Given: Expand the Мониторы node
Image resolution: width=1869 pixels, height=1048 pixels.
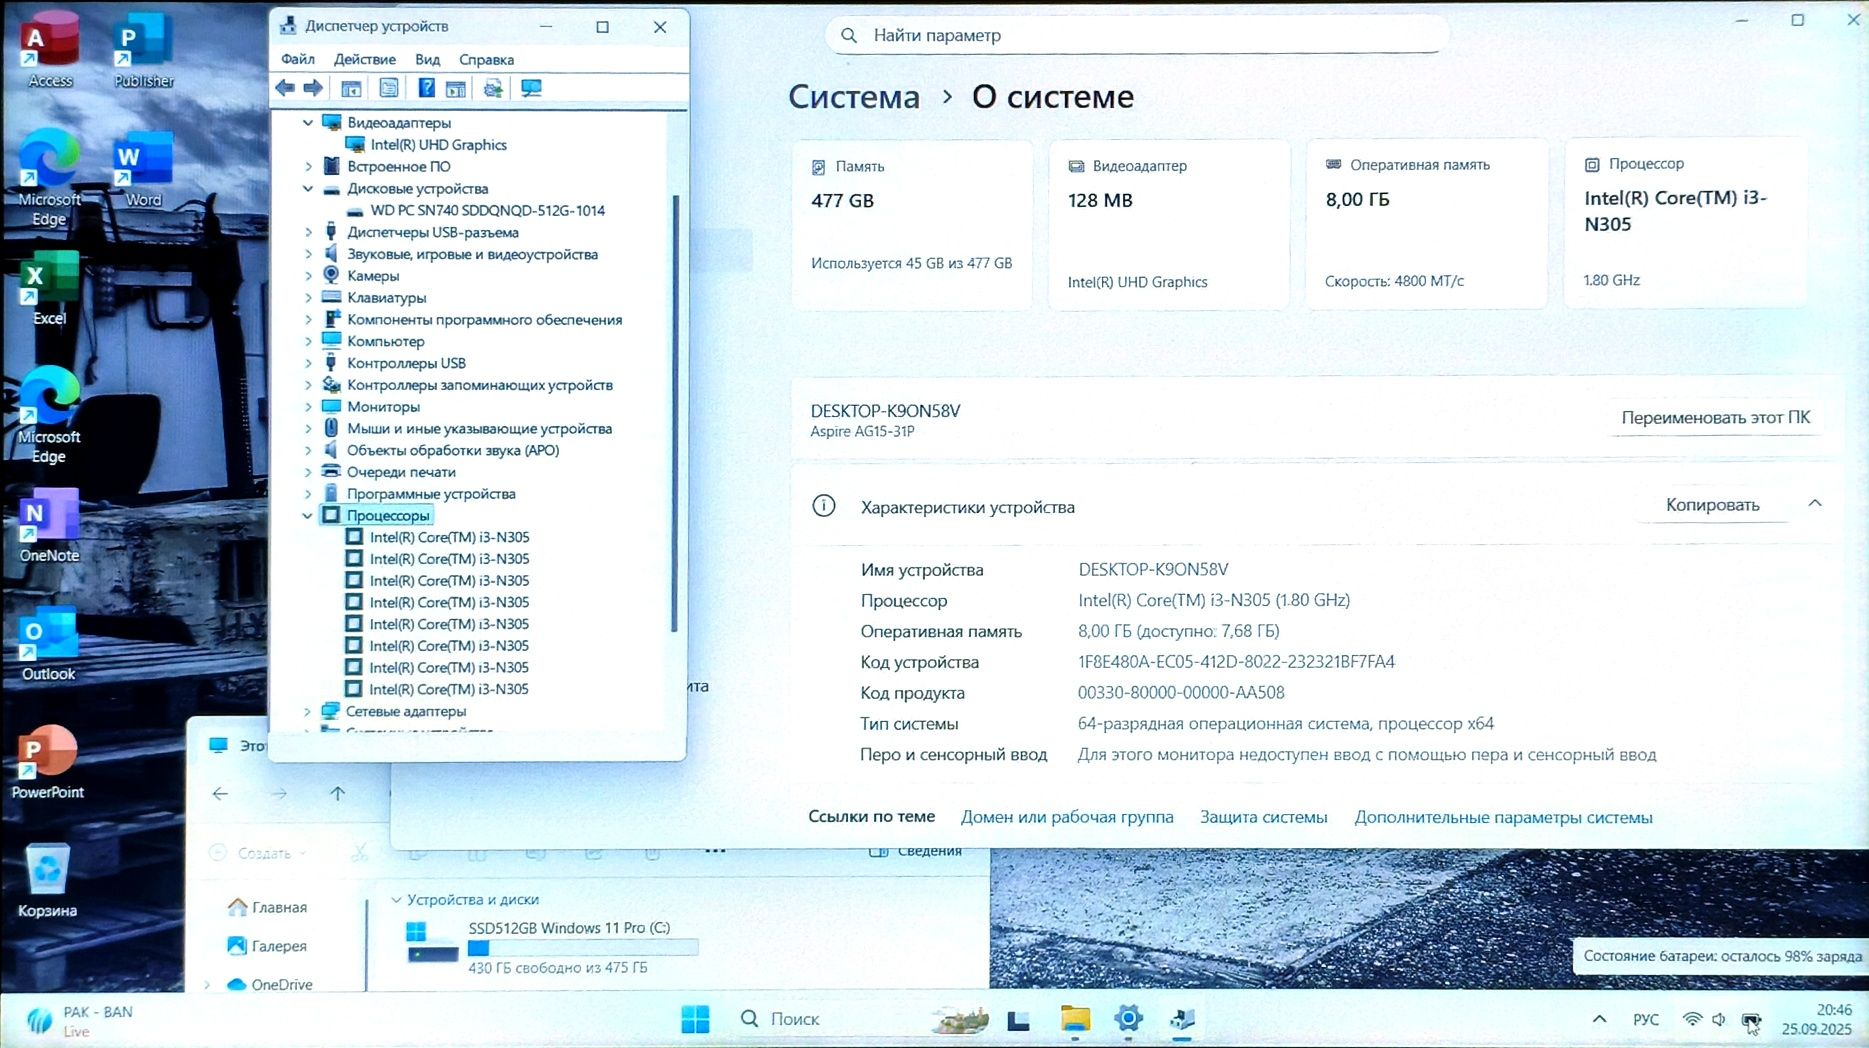Looking at the screenshot, I should [308, 407].
